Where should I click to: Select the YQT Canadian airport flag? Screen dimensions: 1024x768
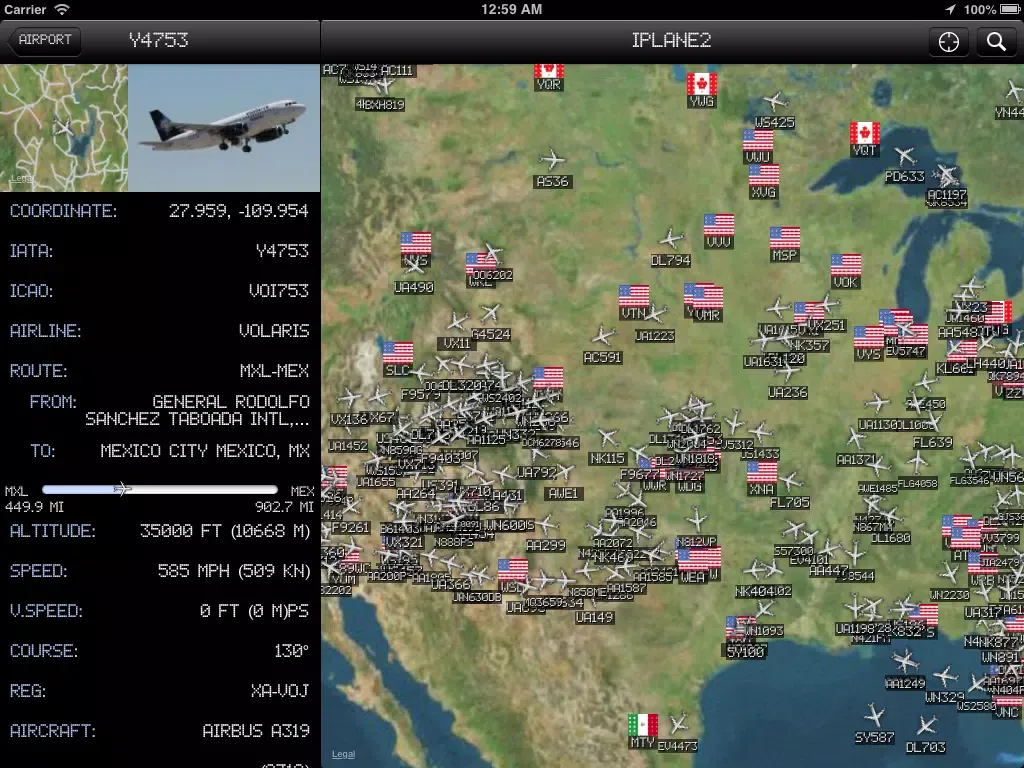pos(865,133)
